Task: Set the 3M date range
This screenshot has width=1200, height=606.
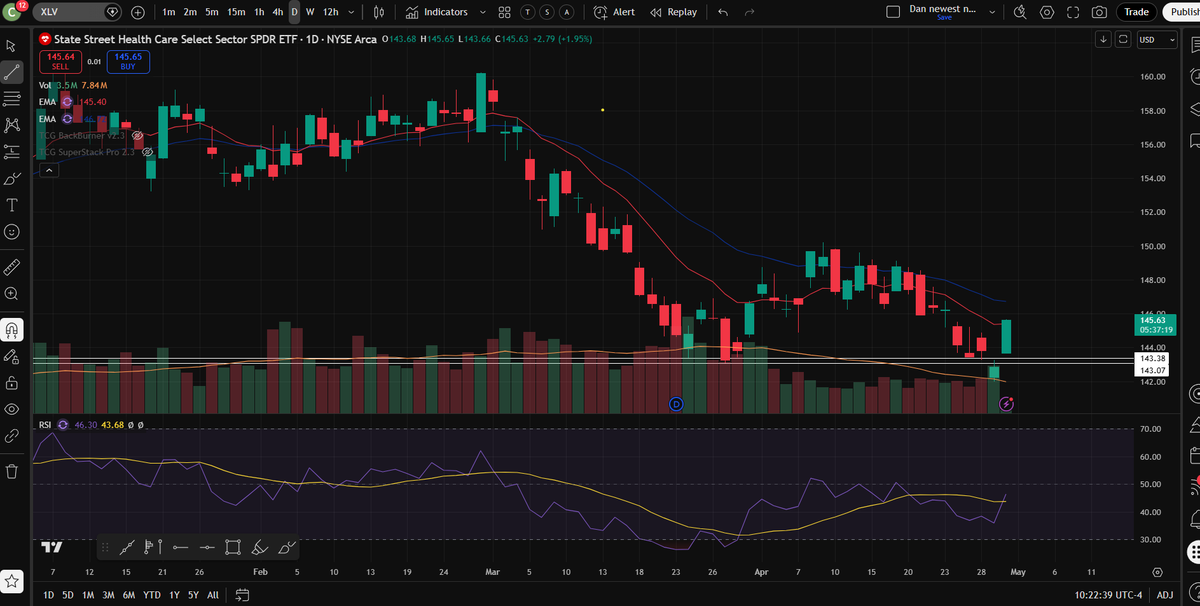Action: pyautogui.click(x=108, y=594)
